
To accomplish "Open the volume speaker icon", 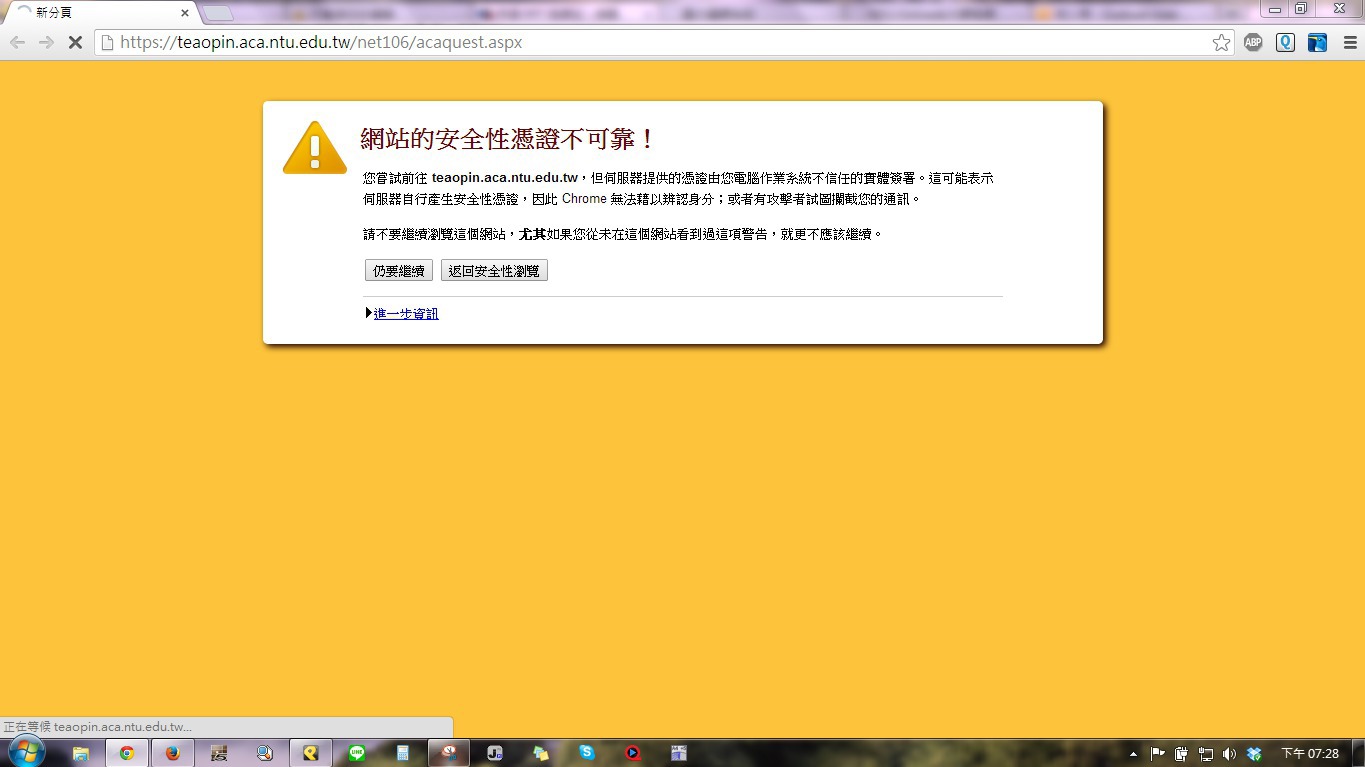I will pyautogui.click(x=1229, y=754).
